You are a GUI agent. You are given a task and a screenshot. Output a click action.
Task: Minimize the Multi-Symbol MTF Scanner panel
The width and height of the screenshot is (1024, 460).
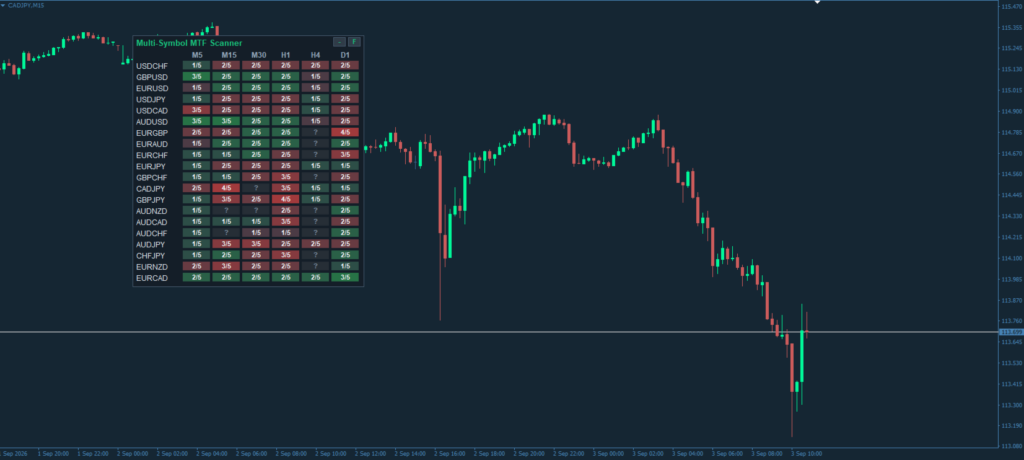340,42
